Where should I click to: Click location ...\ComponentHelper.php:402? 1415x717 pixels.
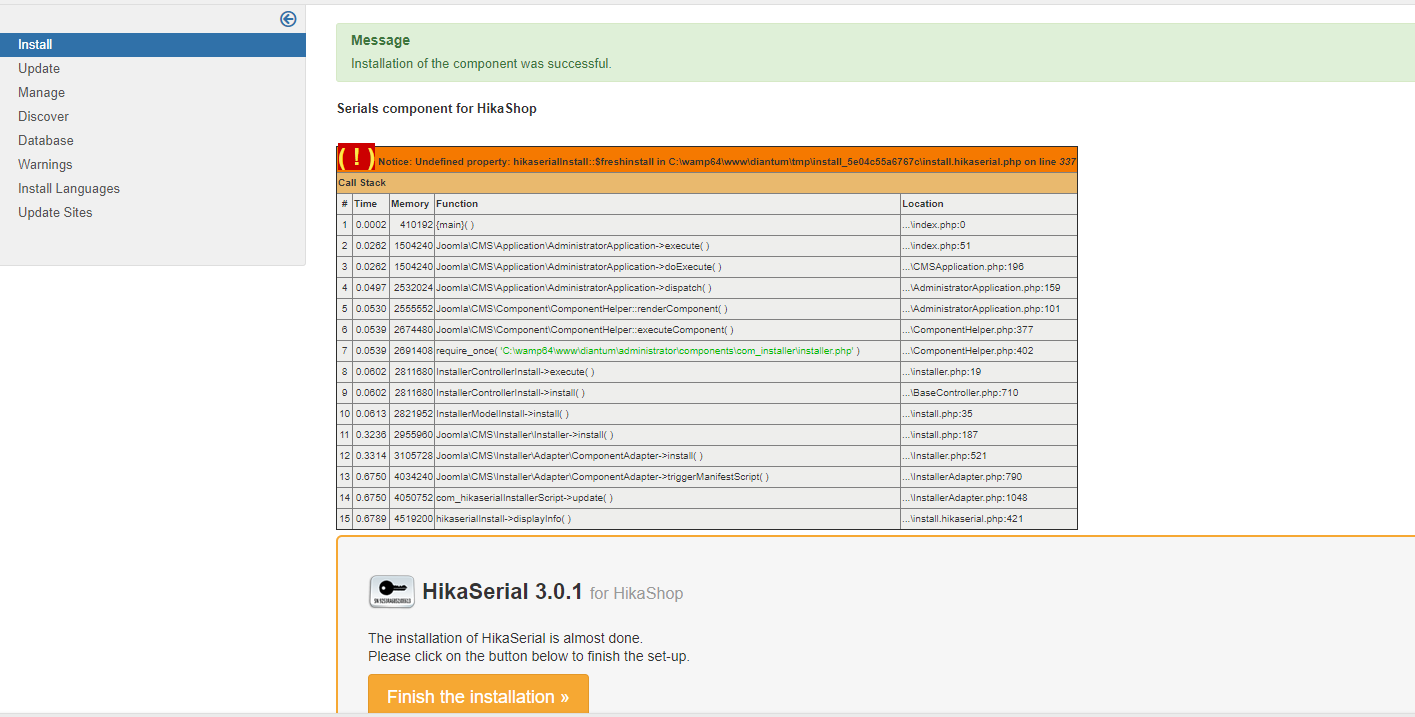tap(989, 351)
